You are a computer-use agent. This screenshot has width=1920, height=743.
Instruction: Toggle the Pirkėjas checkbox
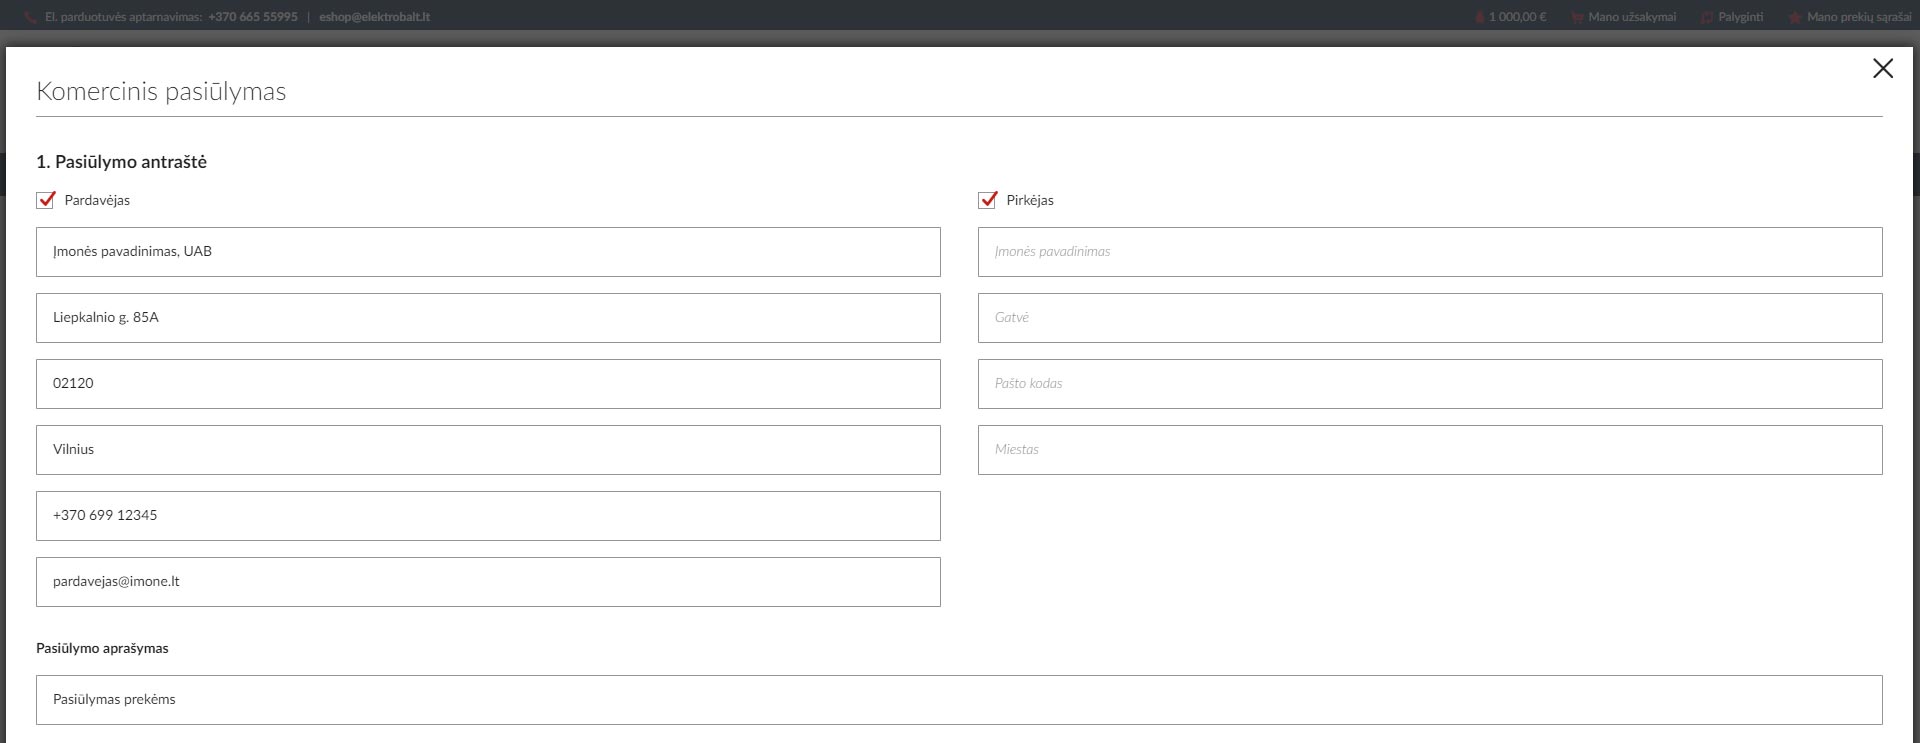tap(988, 200)
